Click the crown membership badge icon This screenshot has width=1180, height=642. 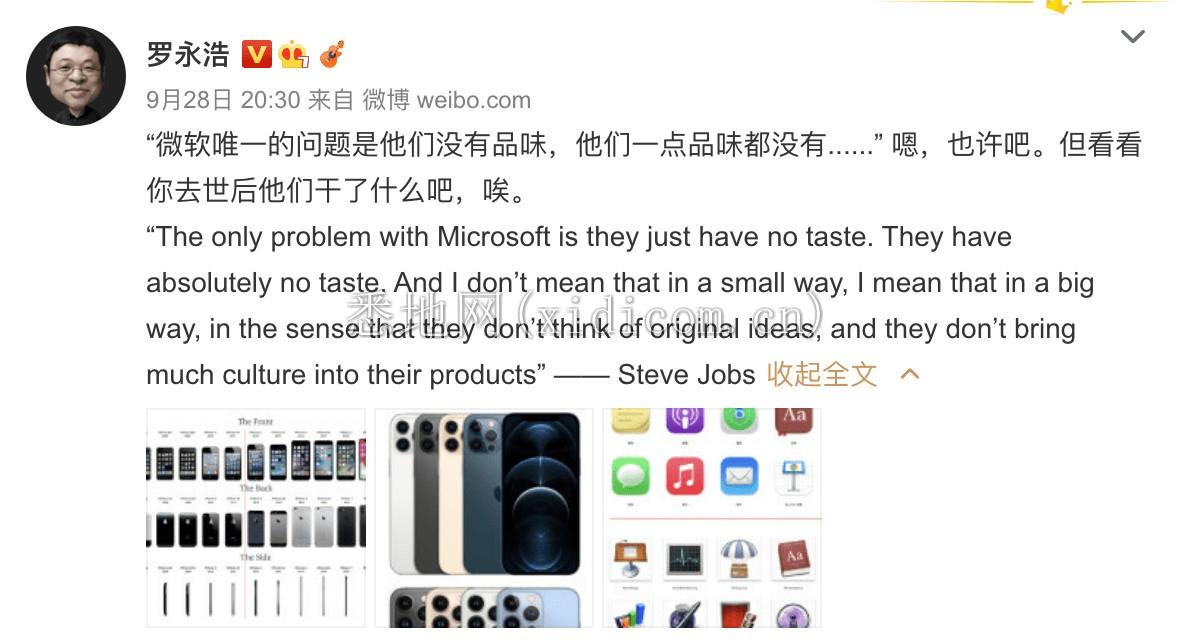(x=293, y=54)
